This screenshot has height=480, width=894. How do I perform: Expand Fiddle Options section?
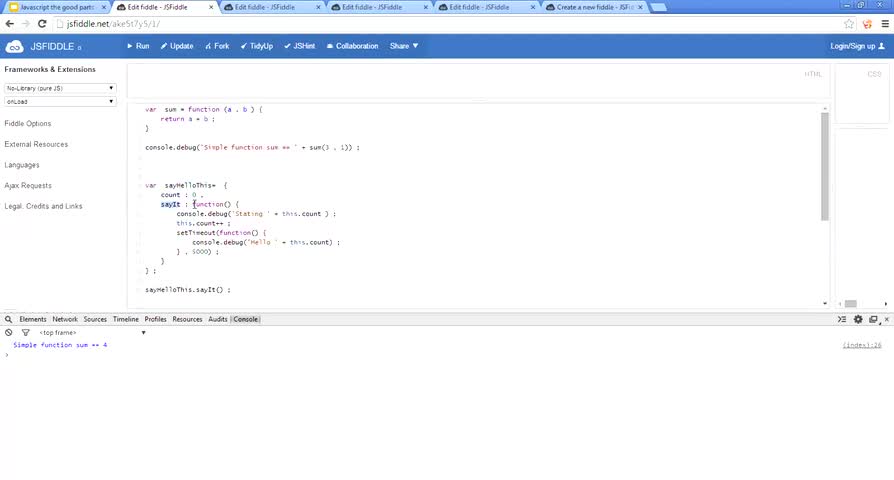pos(27,124)
